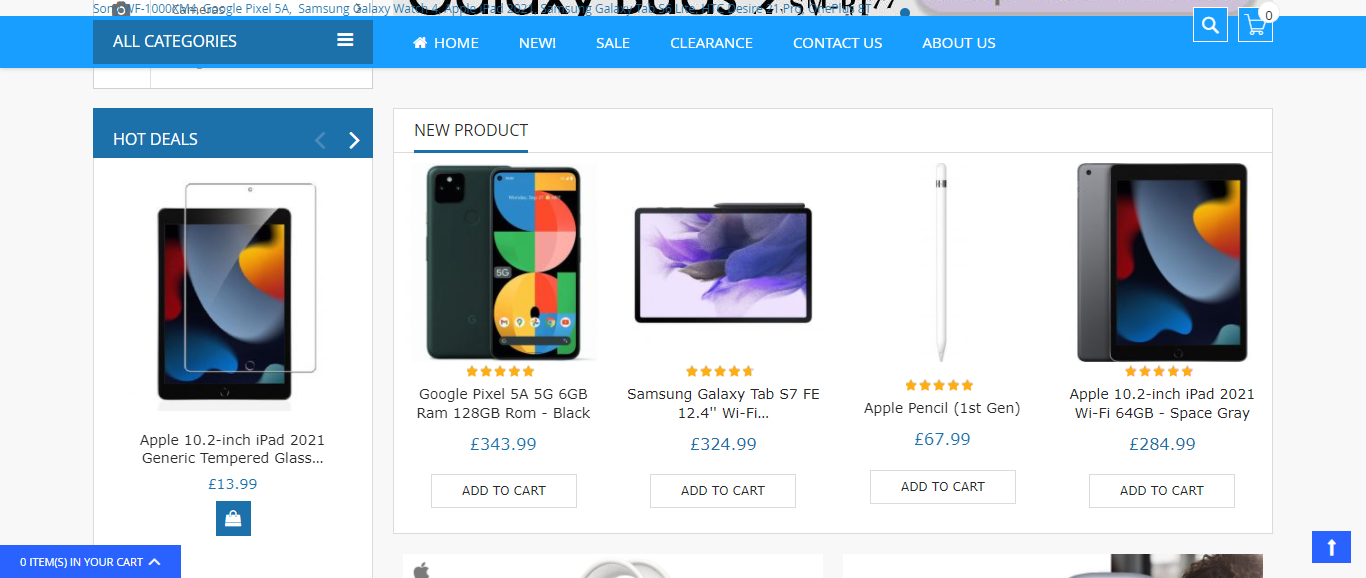Click the shopping bag icon under Hot Deals
The width and height of the screenshot is (1366, 578).
pos(233,518)
